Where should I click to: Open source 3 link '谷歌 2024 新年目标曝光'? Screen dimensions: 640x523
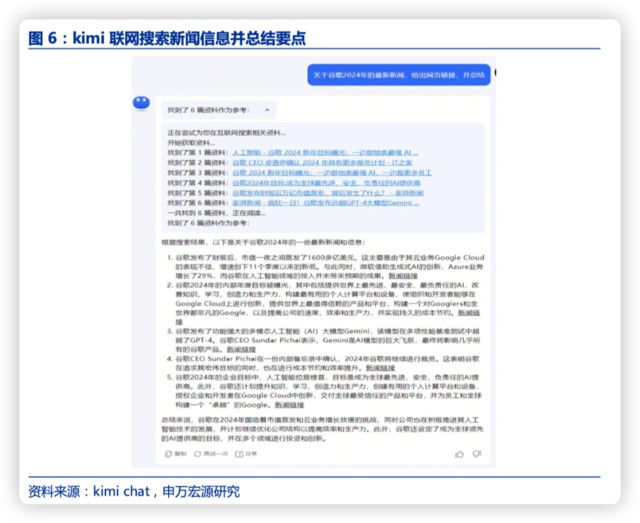pyautogui.click(x=332, y=173)
